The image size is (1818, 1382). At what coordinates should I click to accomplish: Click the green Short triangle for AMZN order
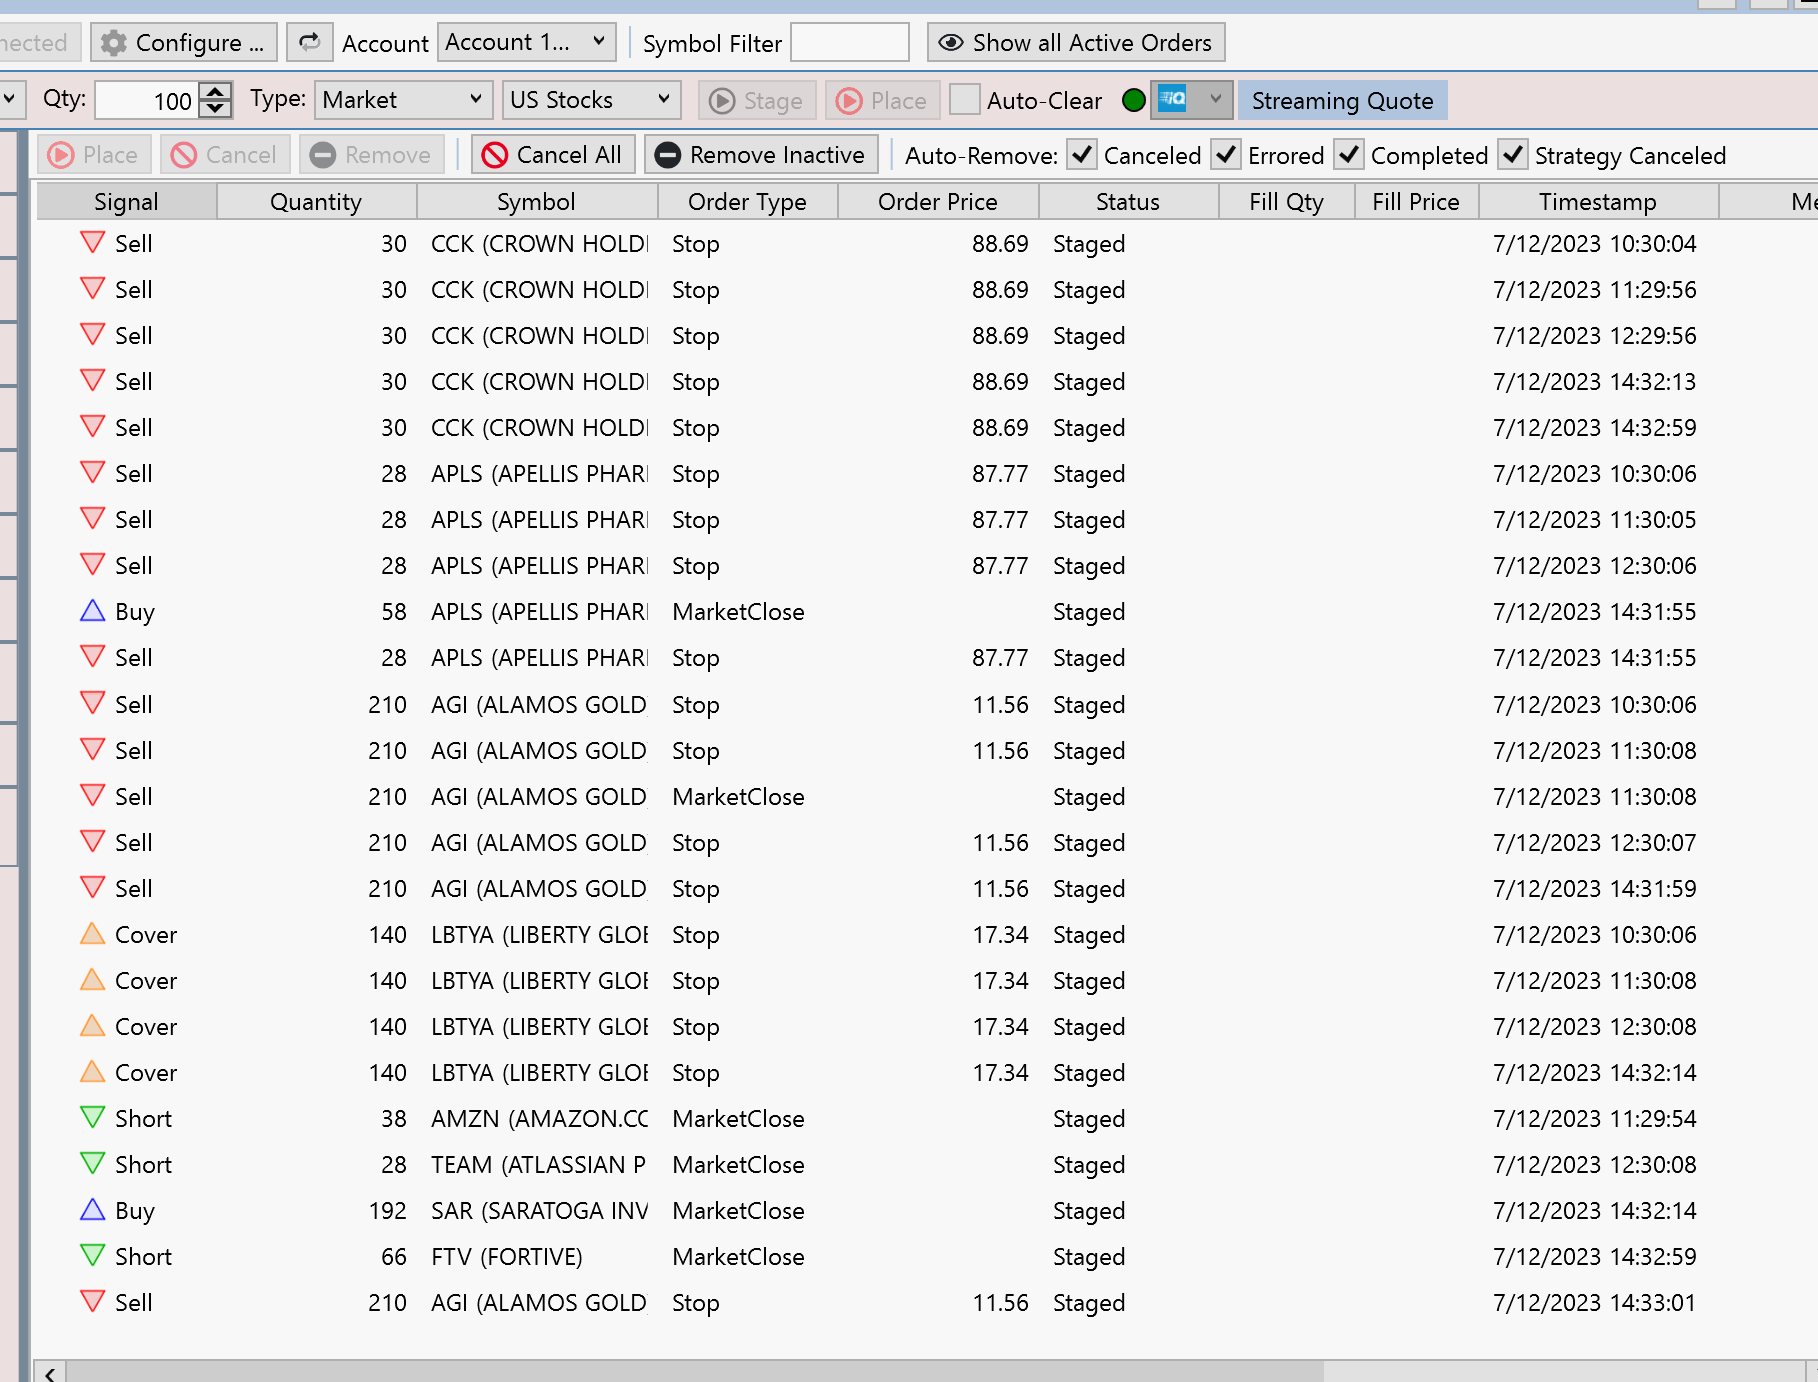pyautogui.click(x=92, y=1118)
